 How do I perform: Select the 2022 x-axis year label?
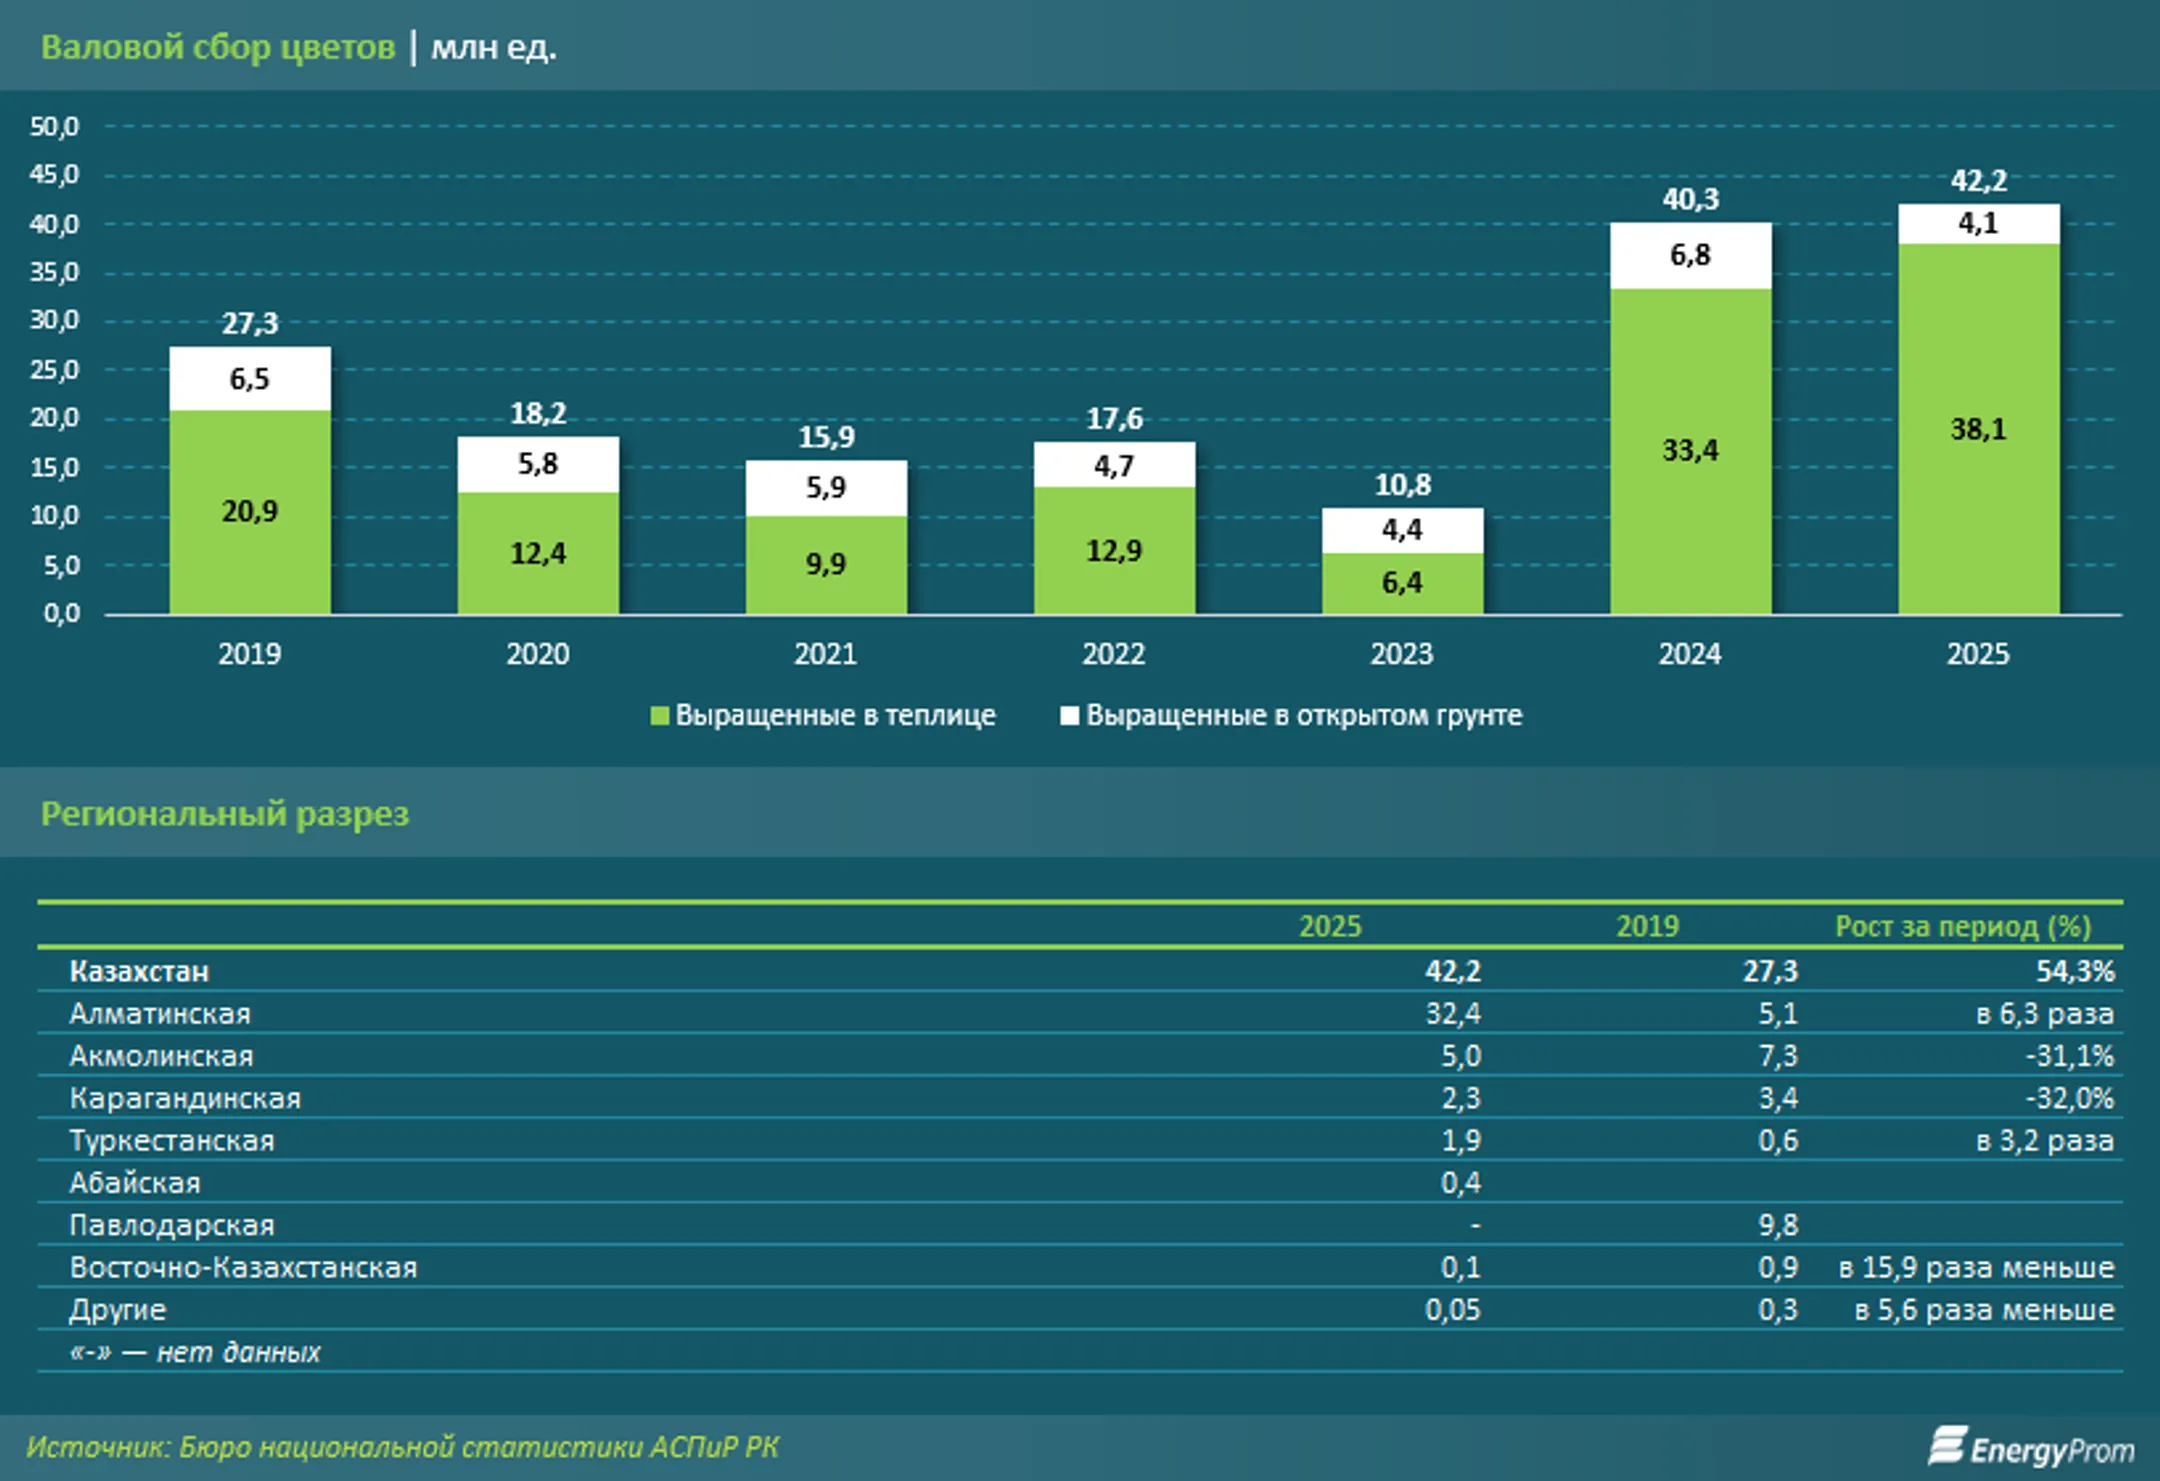1113,654
